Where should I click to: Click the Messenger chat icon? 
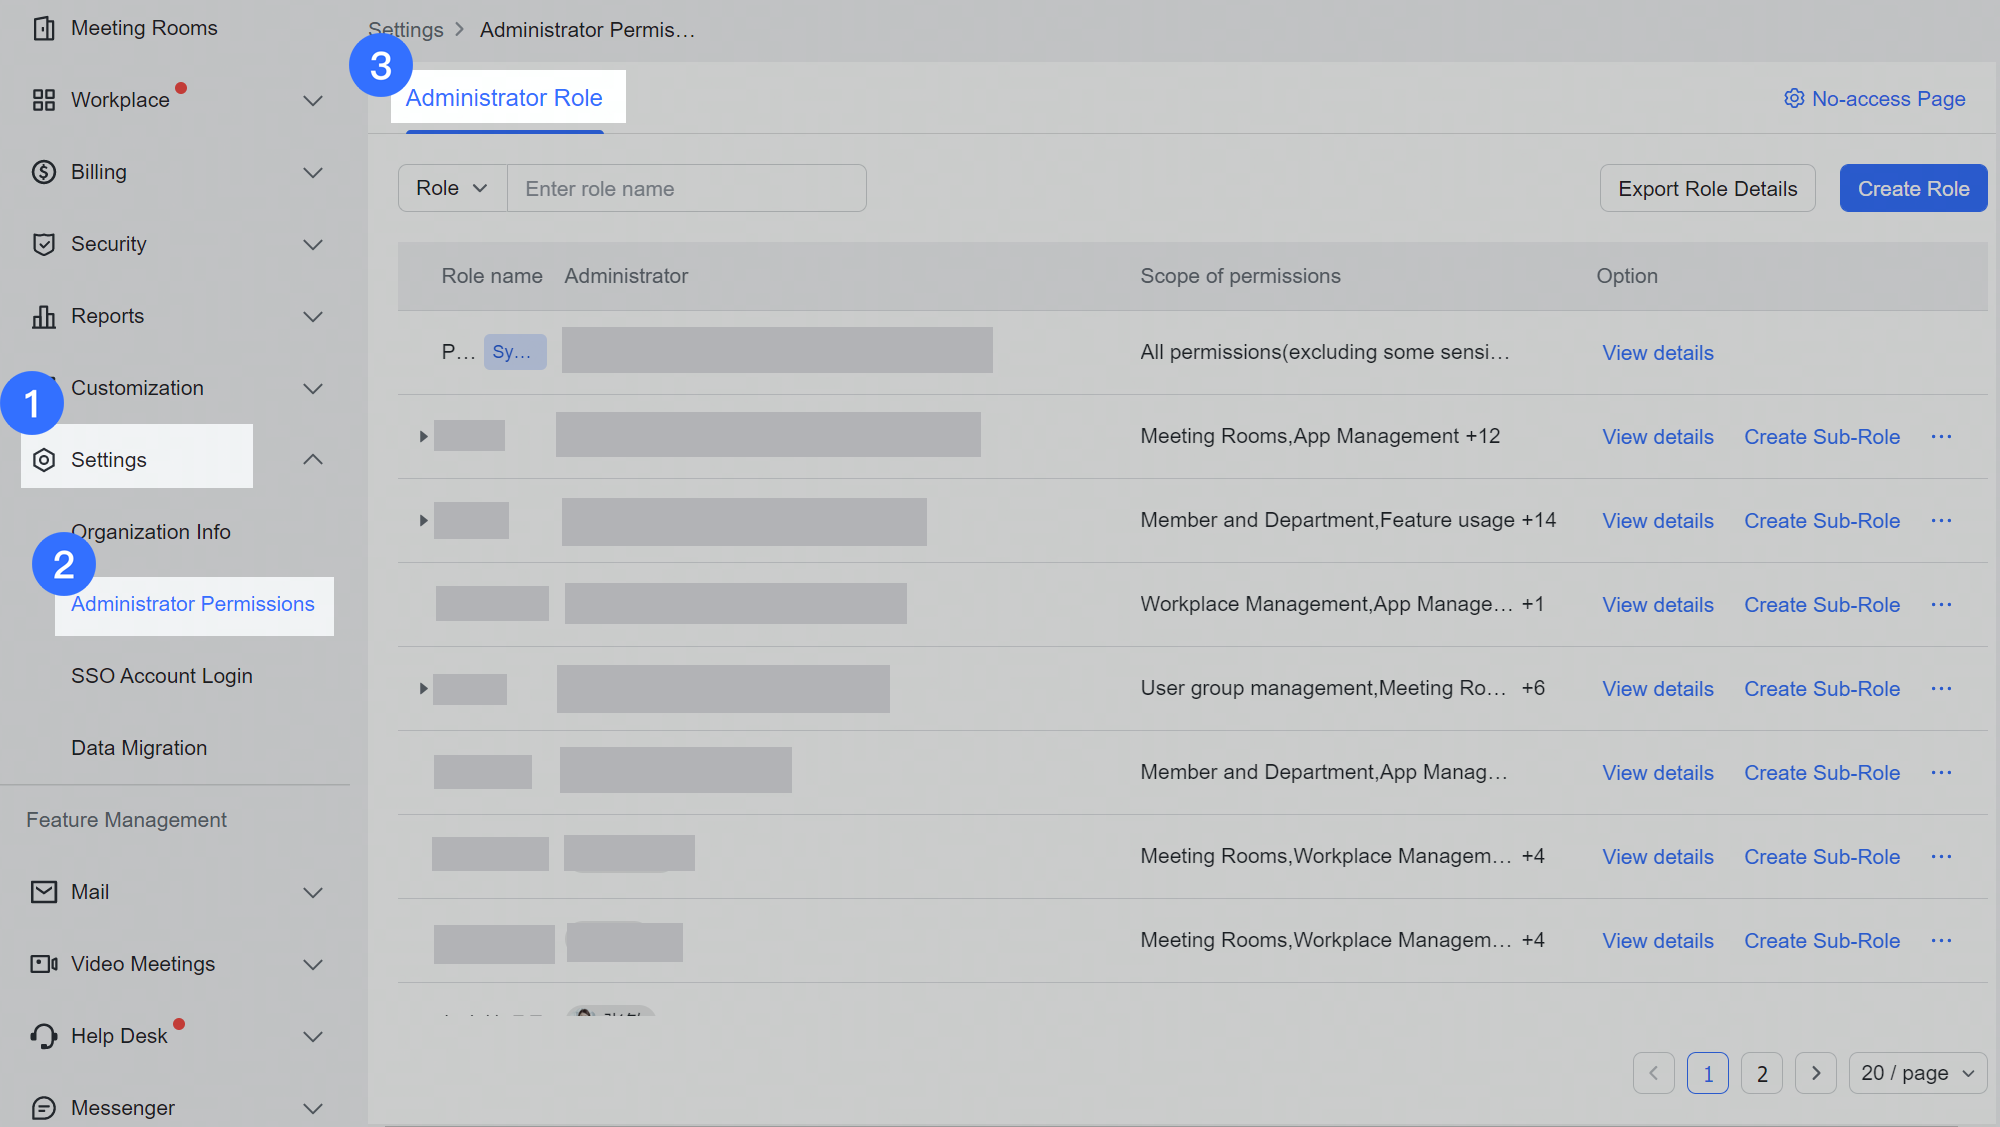(43, 1107)
